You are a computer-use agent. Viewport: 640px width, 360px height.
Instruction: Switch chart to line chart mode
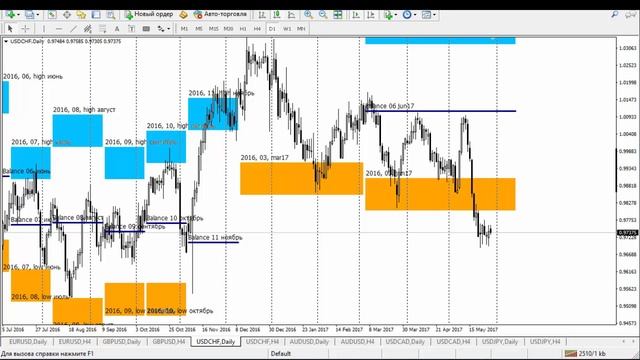coord(291,15)
